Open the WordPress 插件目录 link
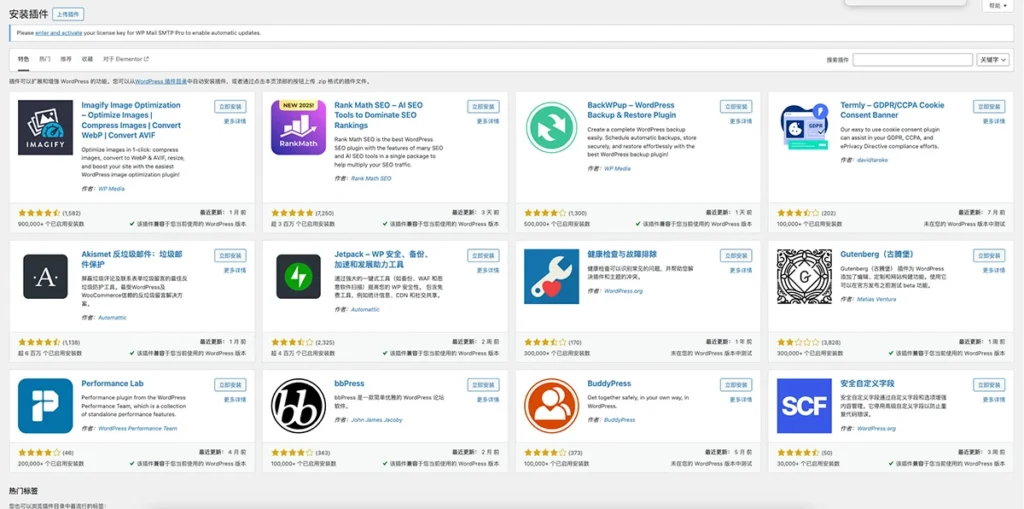Viewport: 1024px width, 509px height. point(161,82)
